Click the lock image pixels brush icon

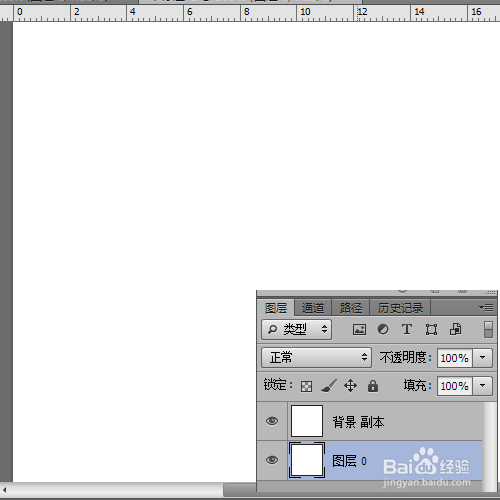pos(329,386)
